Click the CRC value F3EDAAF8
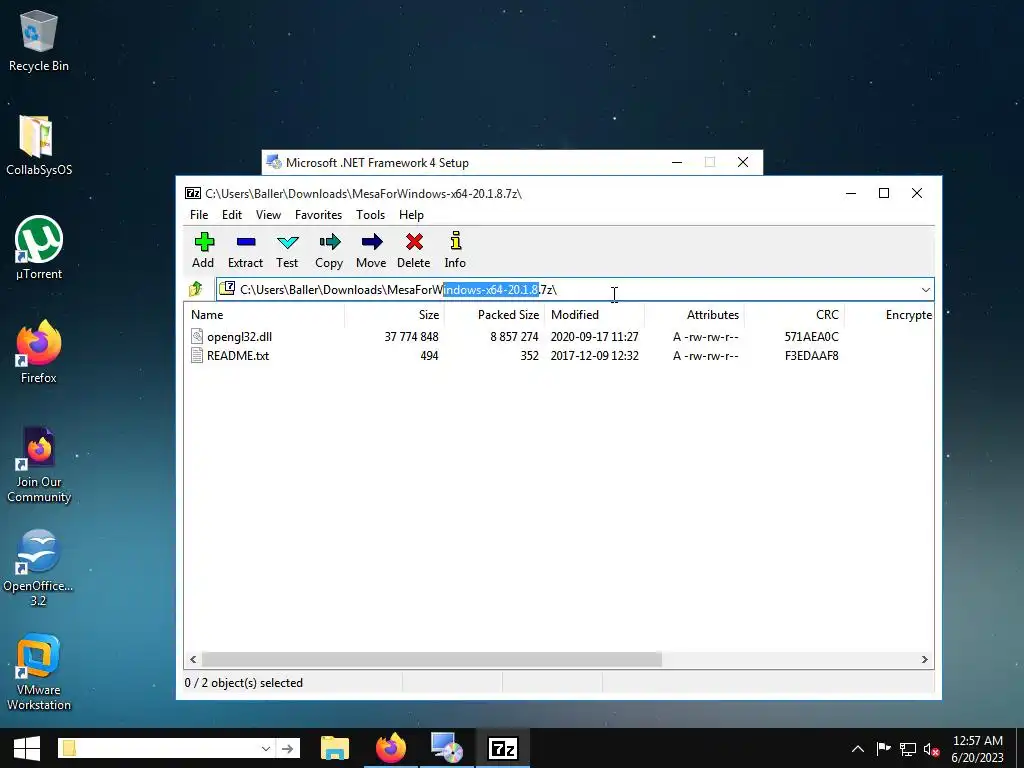1024x768 pixels. pos(812,355)
